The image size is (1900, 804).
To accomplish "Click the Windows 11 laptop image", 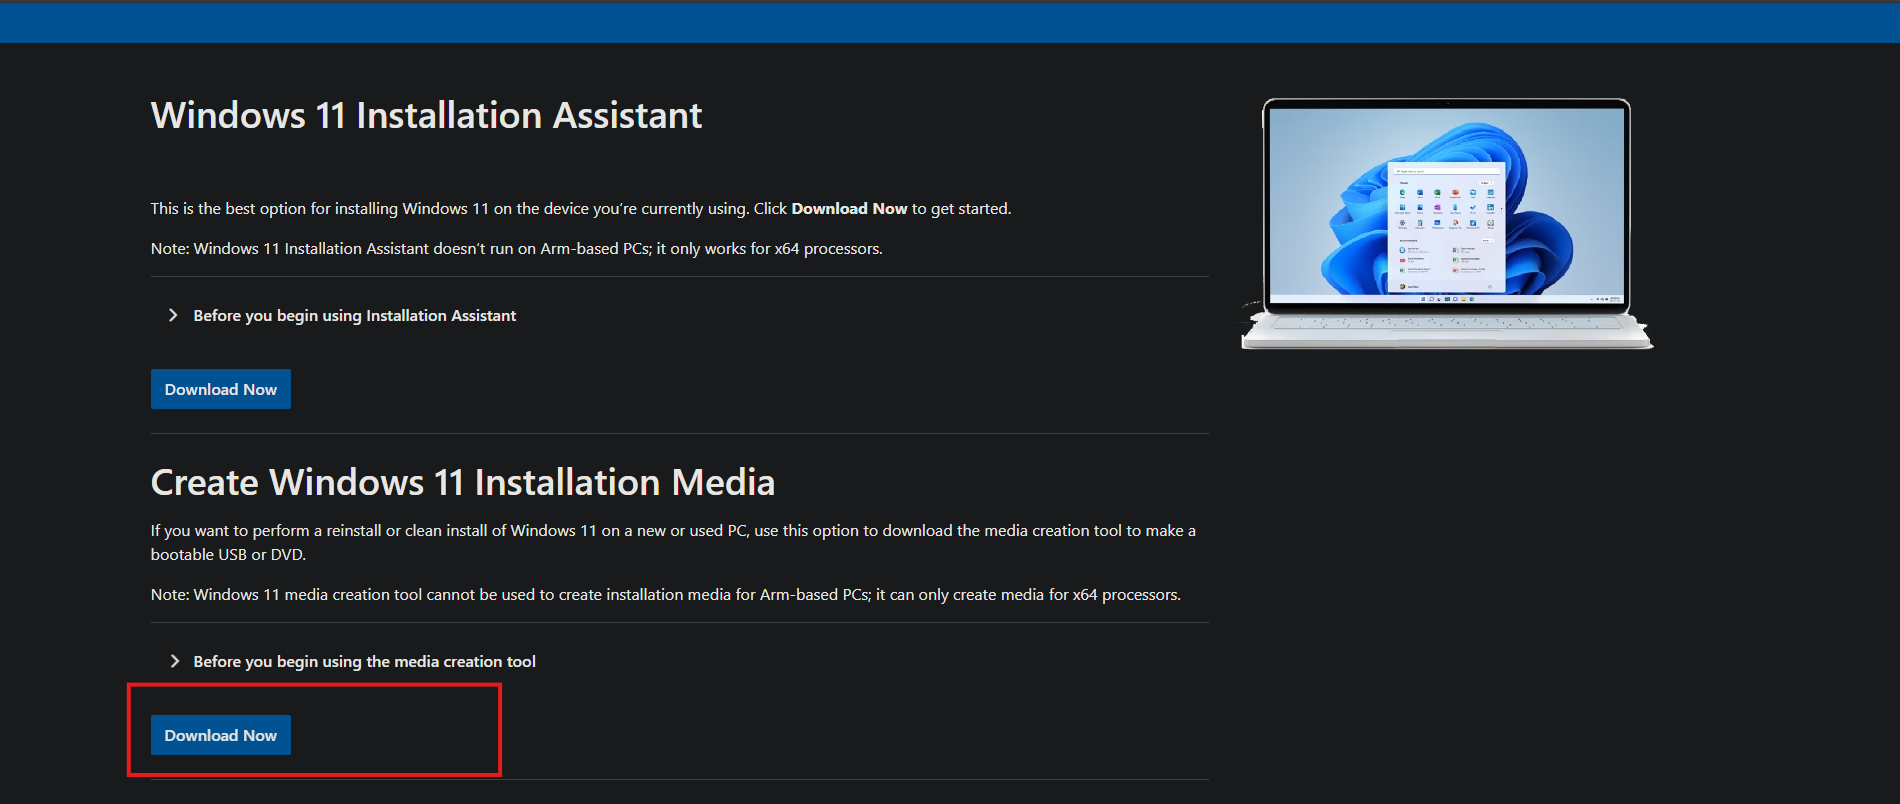I will 1446,223.
